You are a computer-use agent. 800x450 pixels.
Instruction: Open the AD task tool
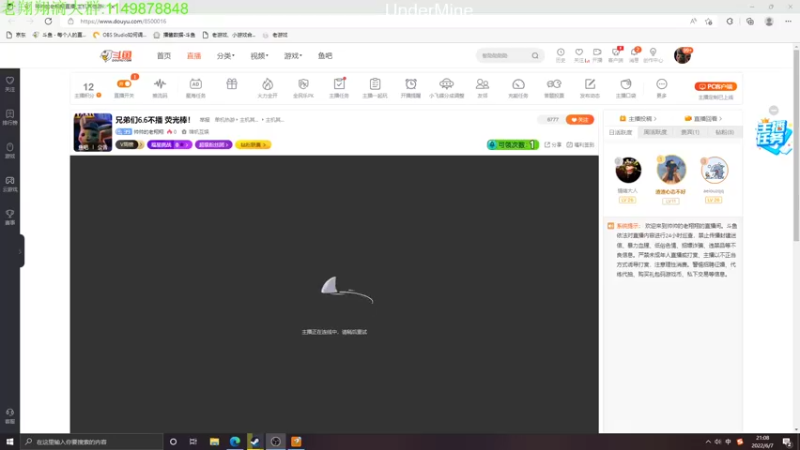click(195, 87)
